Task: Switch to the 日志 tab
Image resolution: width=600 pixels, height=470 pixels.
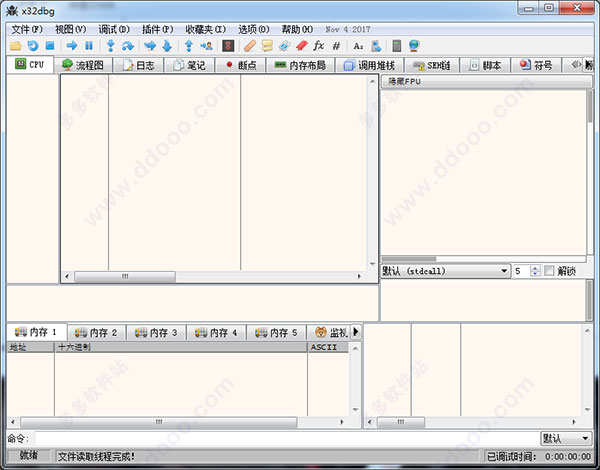Action: [x=139, y=65]
